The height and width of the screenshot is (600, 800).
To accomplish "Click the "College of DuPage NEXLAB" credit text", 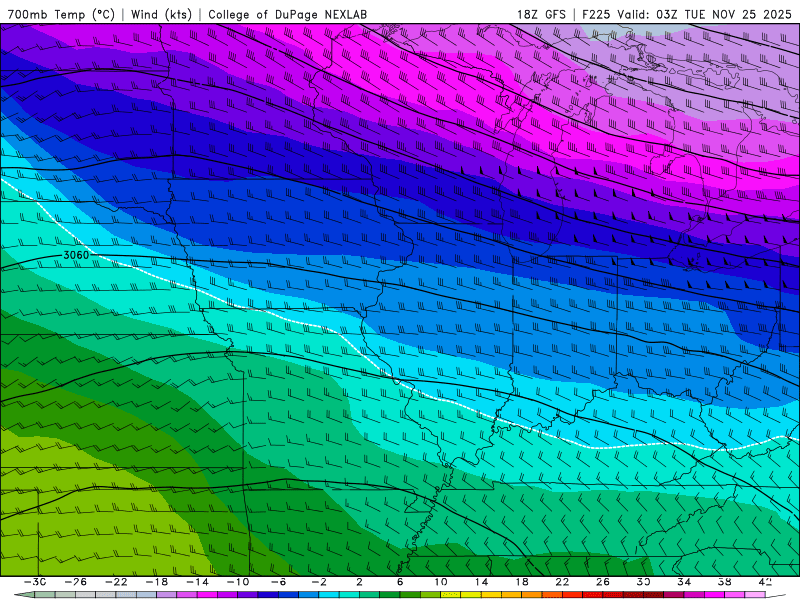I will 287,14.
